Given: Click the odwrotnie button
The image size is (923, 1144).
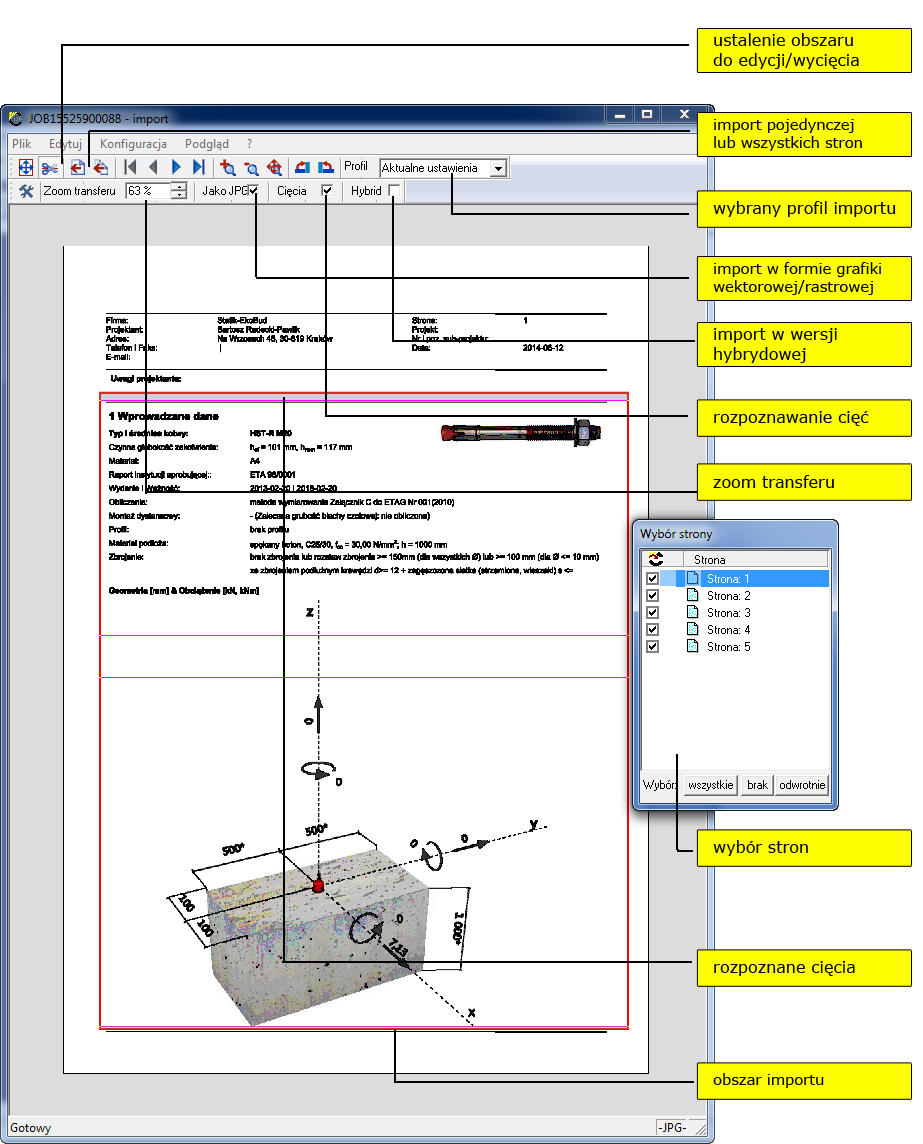Looking at the screenshot, I should pyautogui.click(x=802, y=785).
